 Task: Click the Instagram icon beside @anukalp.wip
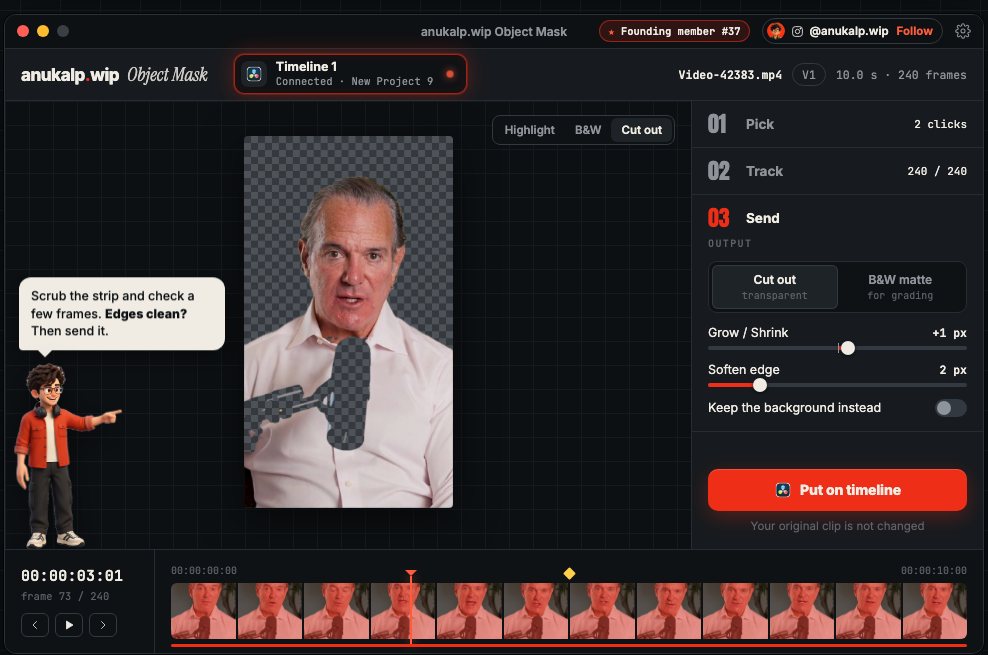797,31
